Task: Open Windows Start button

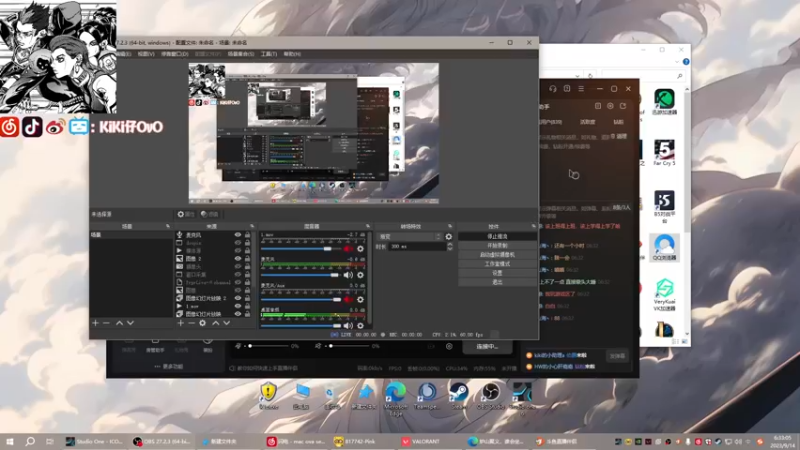Action: click(x=9, y=441)
